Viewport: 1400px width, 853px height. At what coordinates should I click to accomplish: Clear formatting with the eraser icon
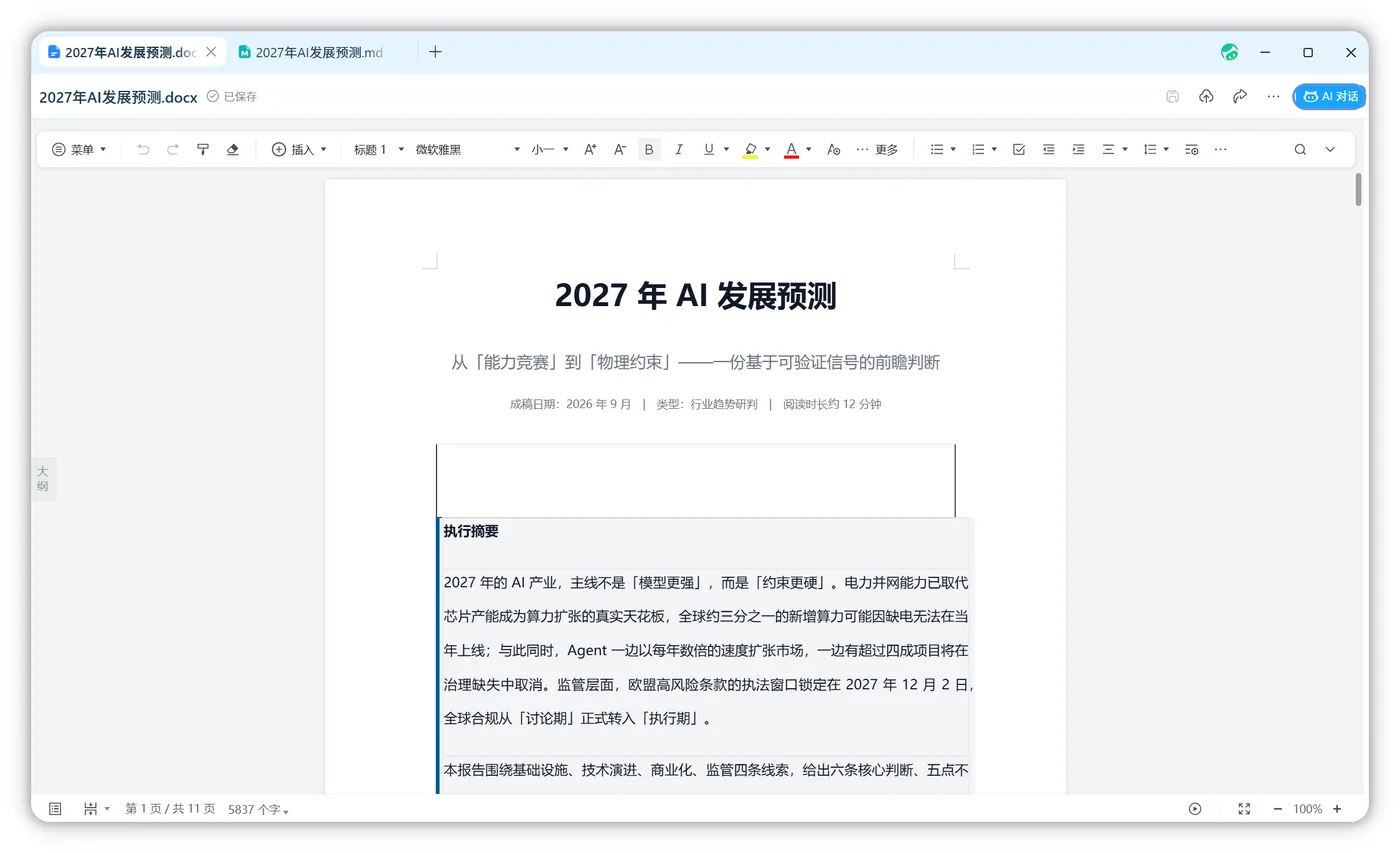[233, 149]
